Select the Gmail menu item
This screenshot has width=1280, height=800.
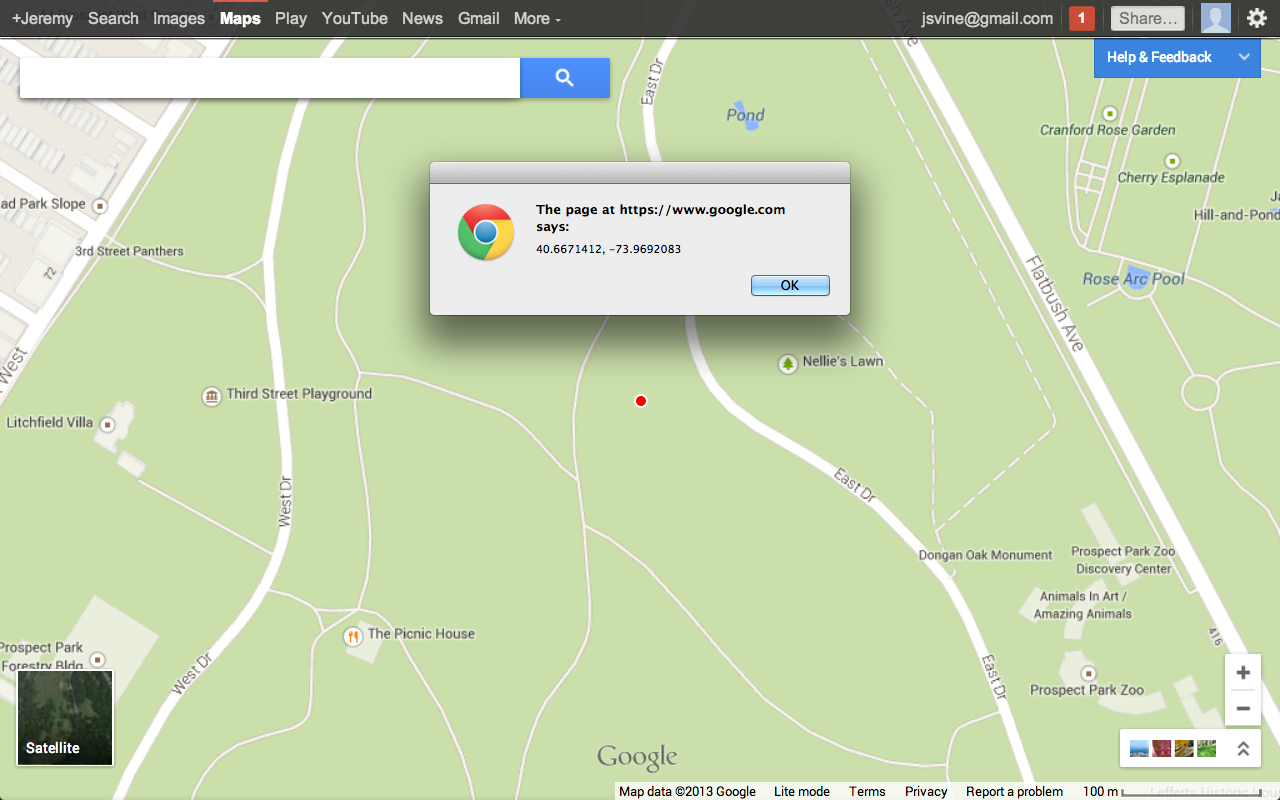[x=479, y=18]
